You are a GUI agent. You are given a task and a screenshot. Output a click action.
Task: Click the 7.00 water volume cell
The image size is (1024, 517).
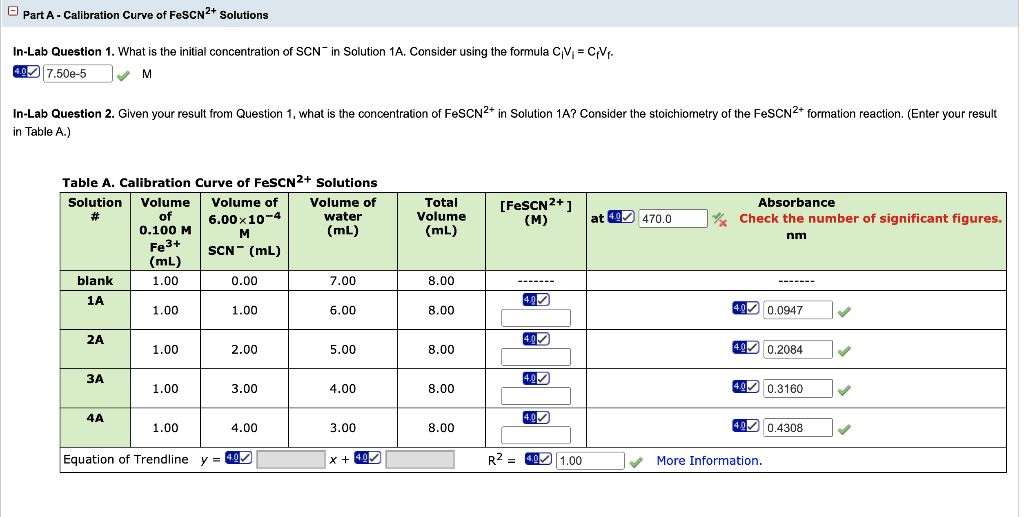coord(343,281)
